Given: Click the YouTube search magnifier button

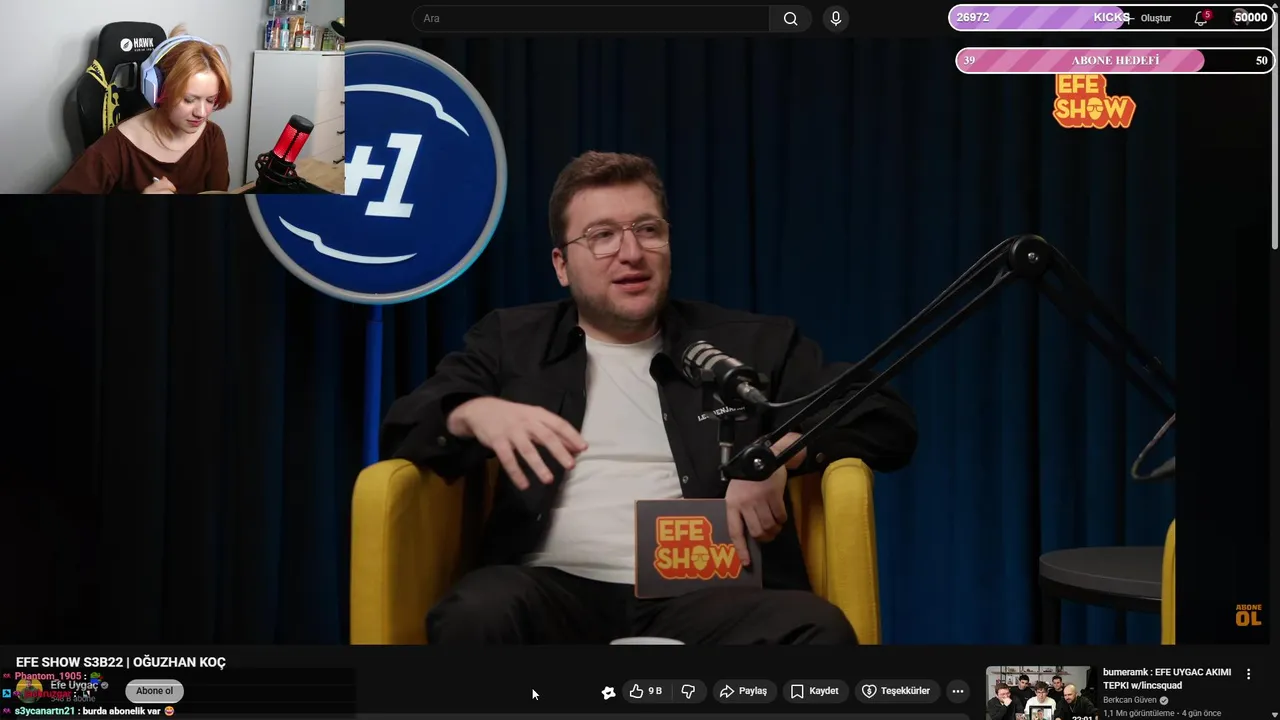Looking at the screenshot, I should pos(790,18).
